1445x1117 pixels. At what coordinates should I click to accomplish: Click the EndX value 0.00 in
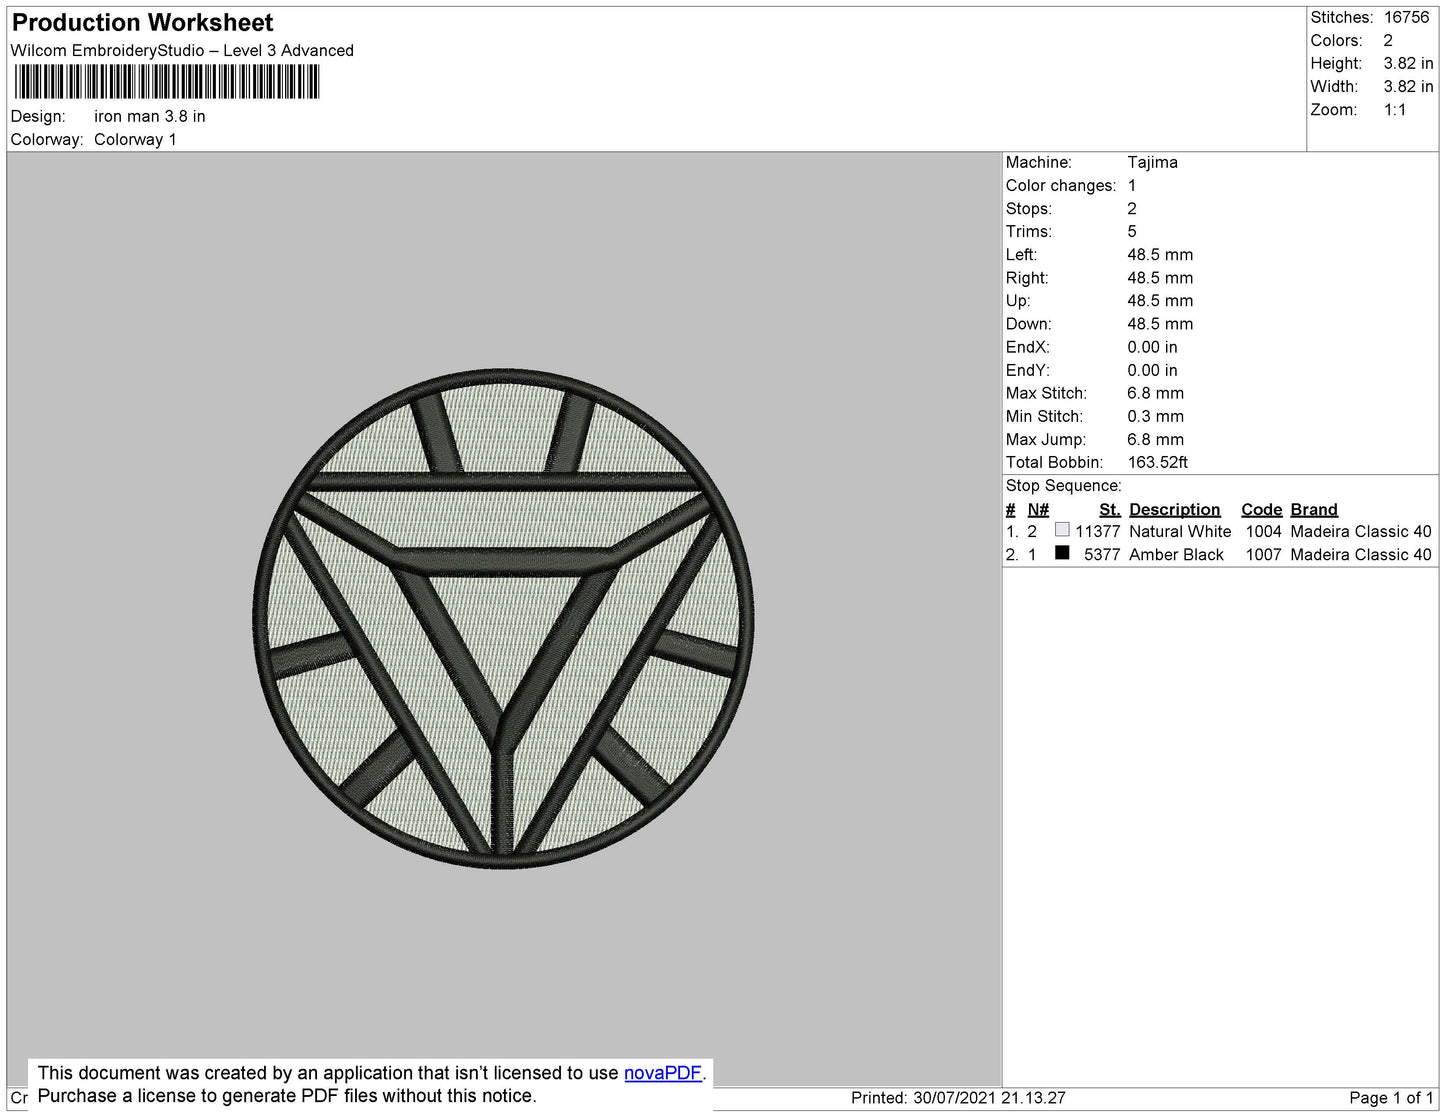[x=1152, y=348]
